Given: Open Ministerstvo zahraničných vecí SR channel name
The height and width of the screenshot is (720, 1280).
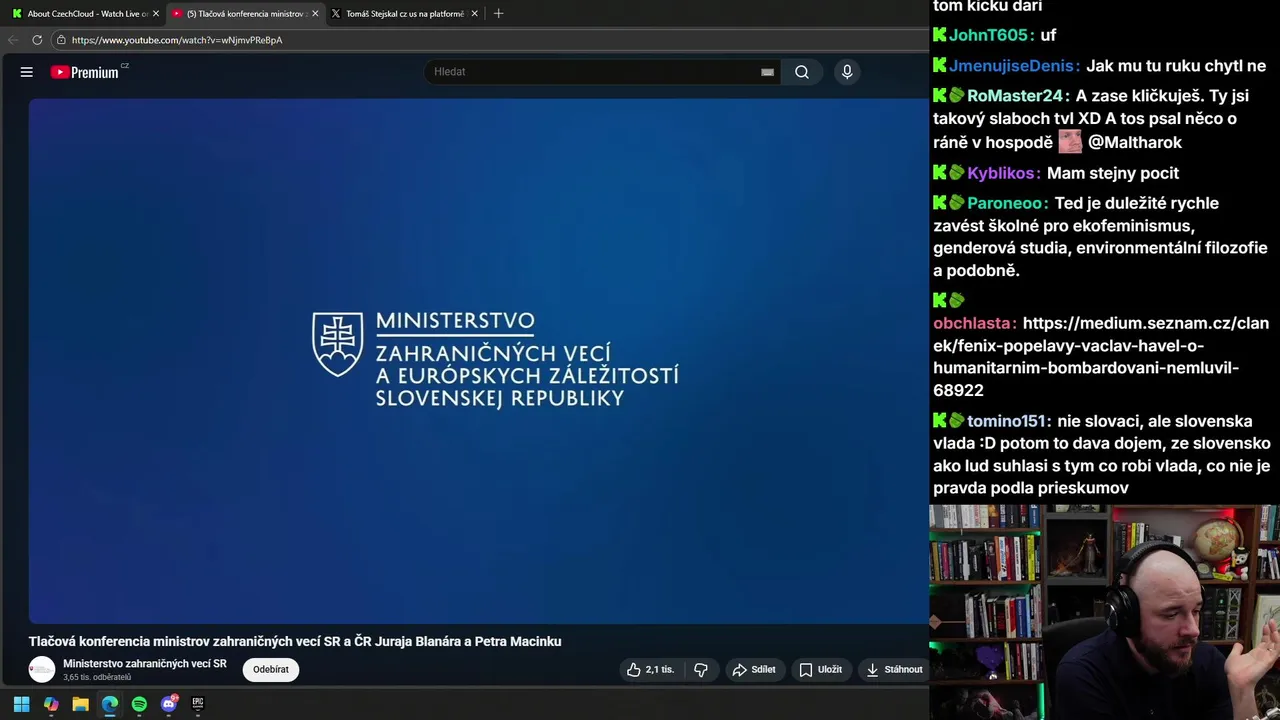Looking at the screenshot, I should (145, 664).
